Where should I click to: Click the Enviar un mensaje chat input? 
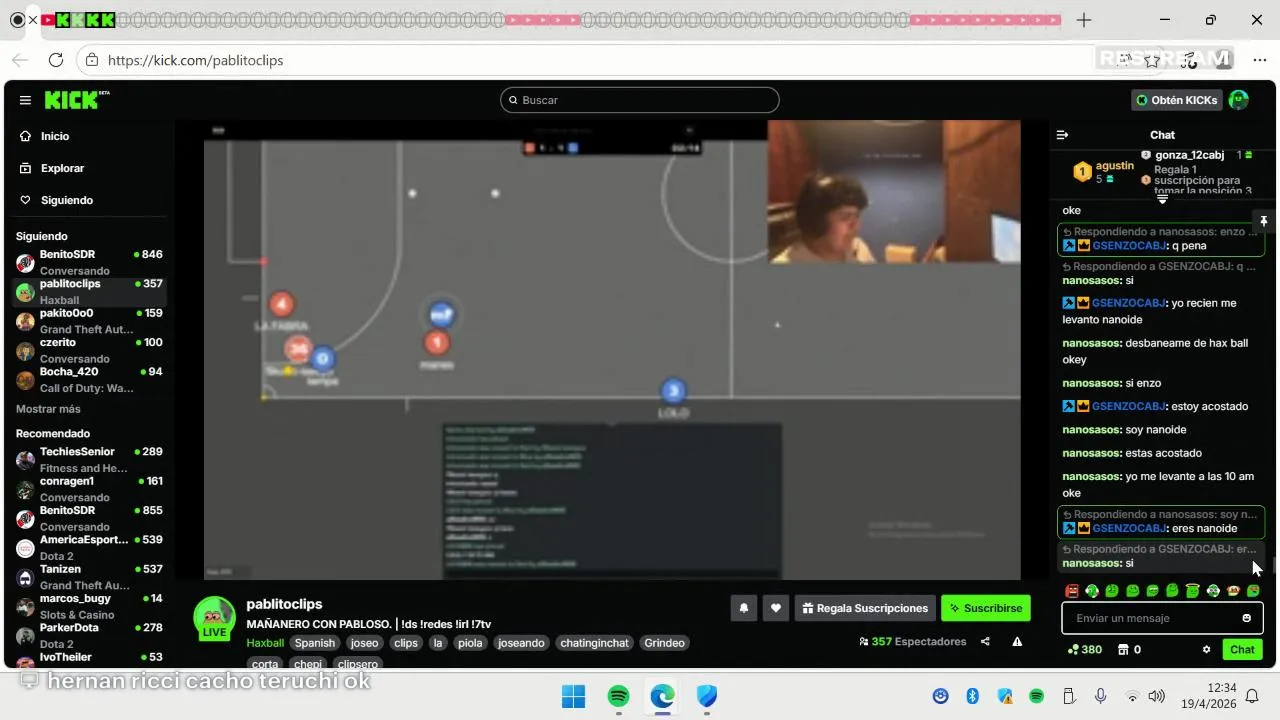[x=1152, y=618]
